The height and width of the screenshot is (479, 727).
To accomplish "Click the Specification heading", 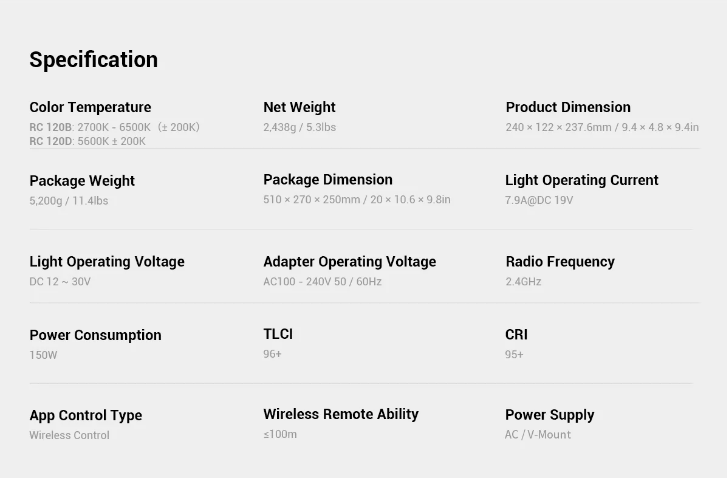I will click(94, 60).
